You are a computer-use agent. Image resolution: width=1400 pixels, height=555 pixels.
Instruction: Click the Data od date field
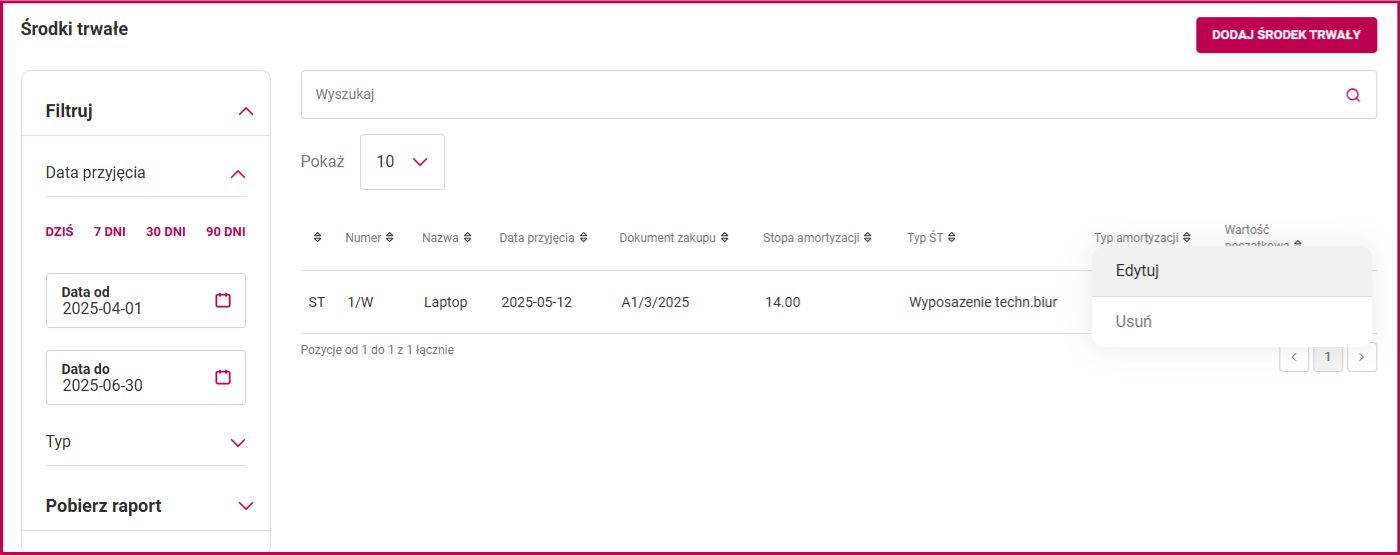(146, 300)
